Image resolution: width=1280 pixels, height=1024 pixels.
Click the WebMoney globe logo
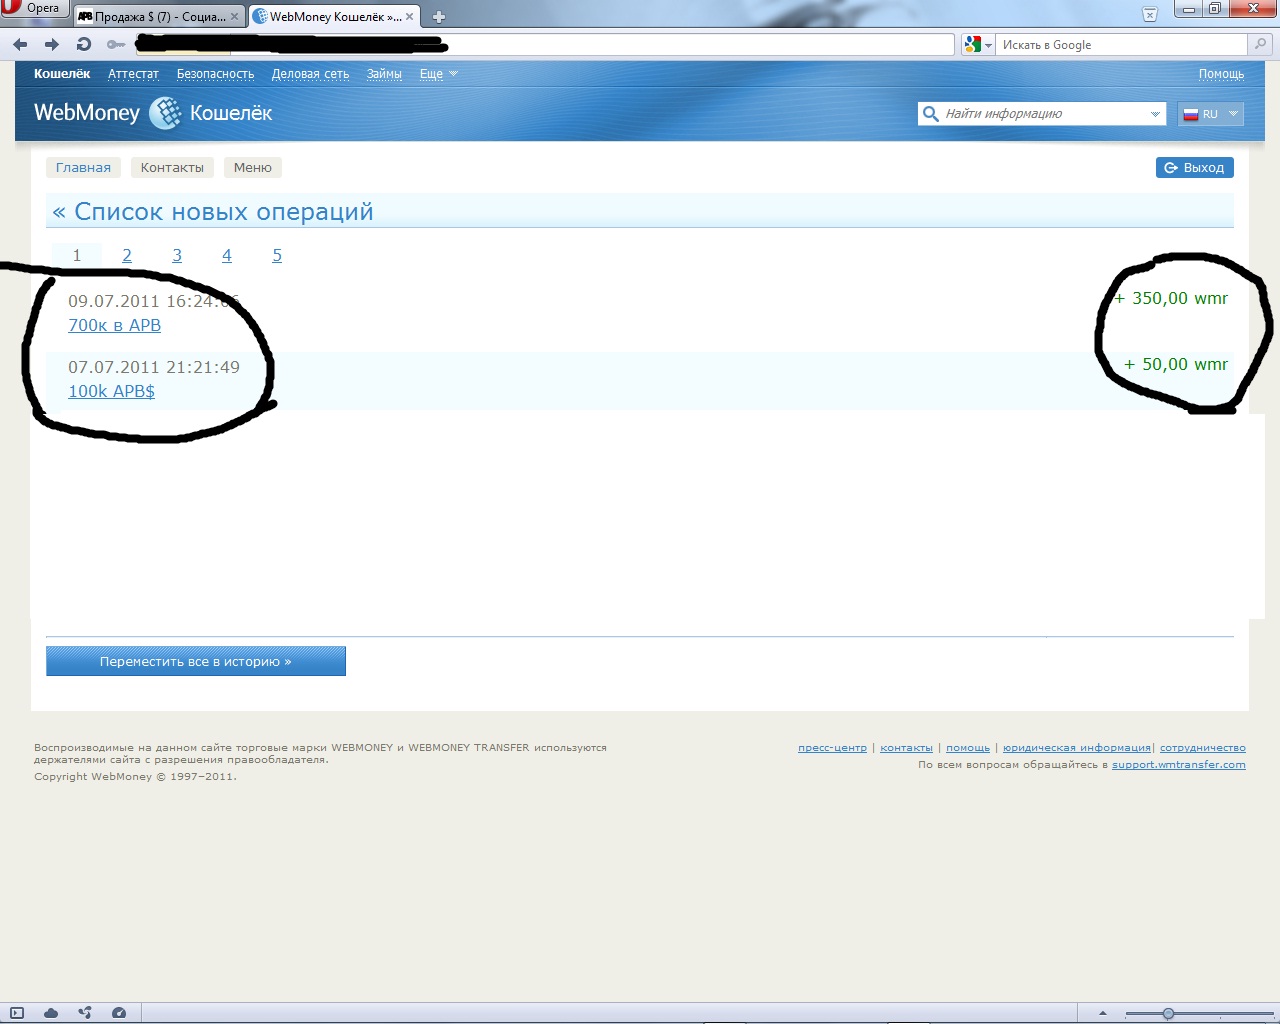coord(164,113)
